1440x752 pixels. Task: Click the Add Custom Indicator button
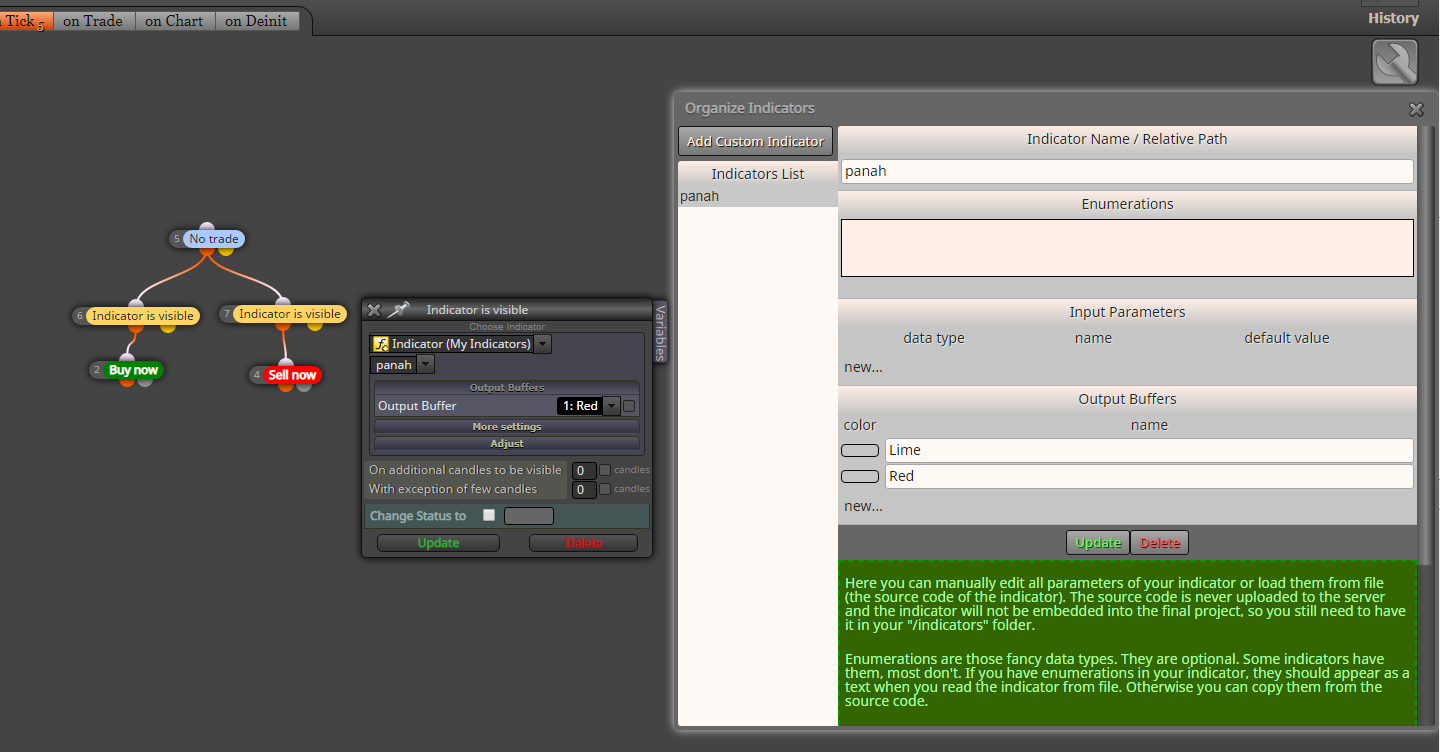755,141
